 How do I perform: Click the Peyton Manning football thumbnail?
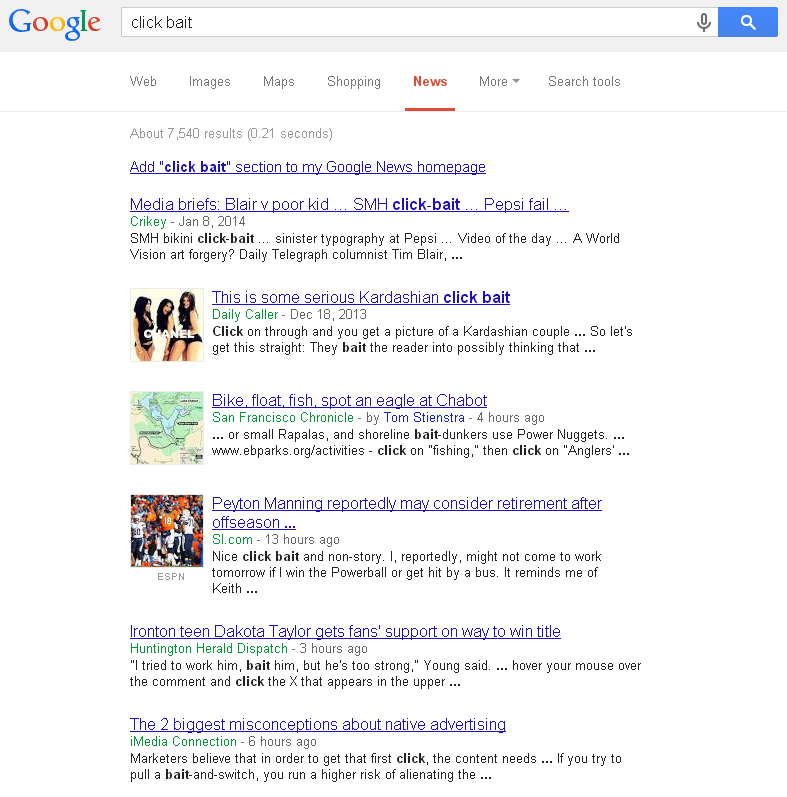[167, 531]
